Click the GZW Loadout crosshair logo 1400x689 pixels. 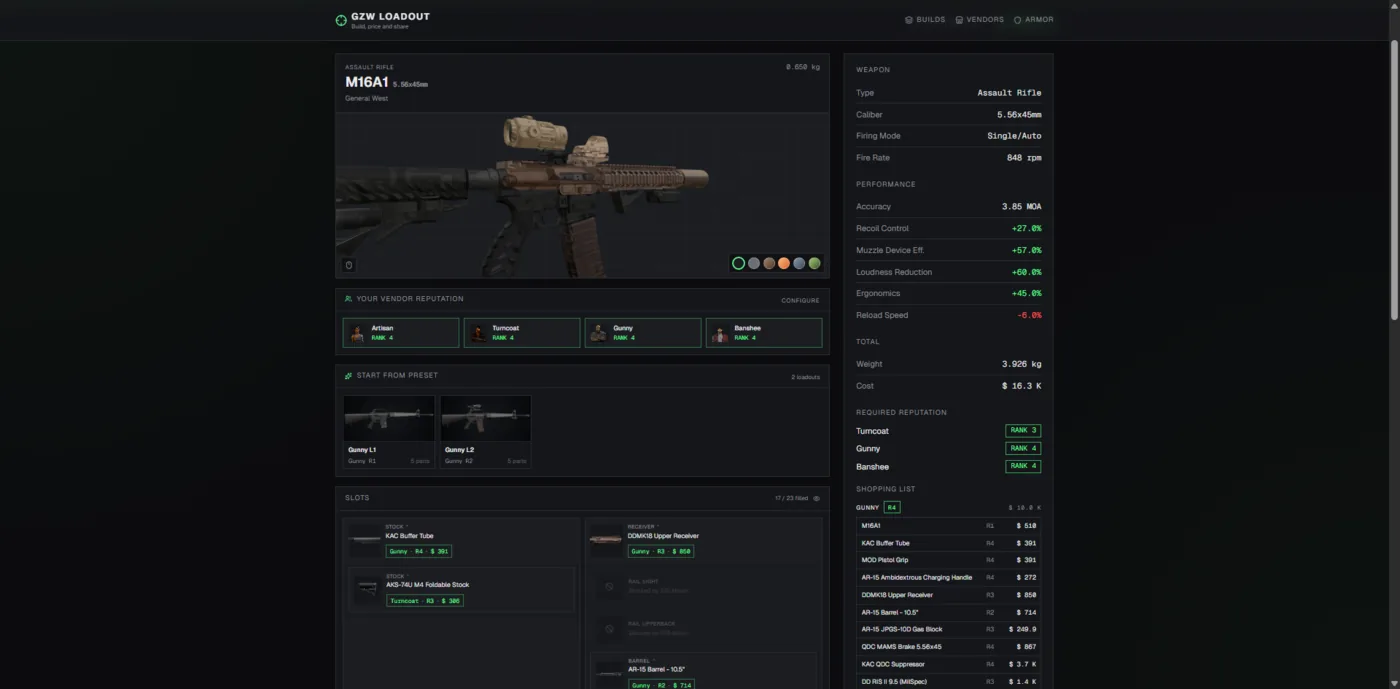[341, 20]
